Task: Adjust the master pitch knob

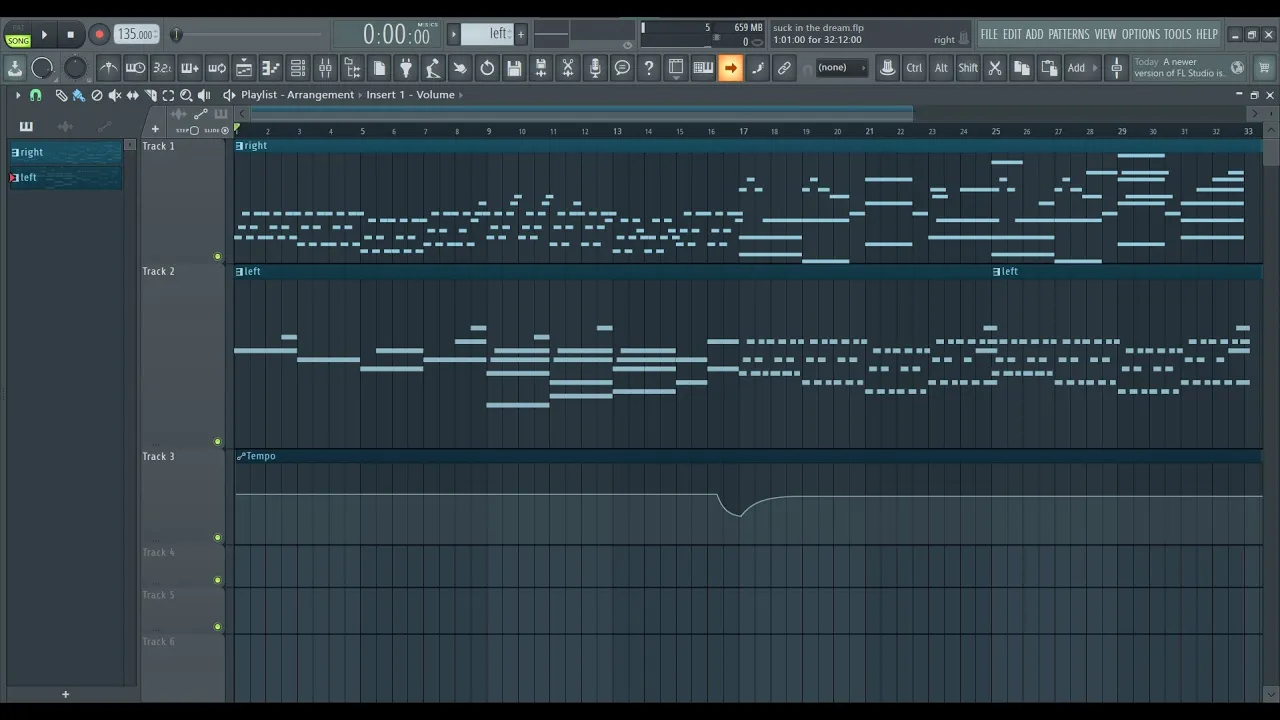Action: [75, 68]
